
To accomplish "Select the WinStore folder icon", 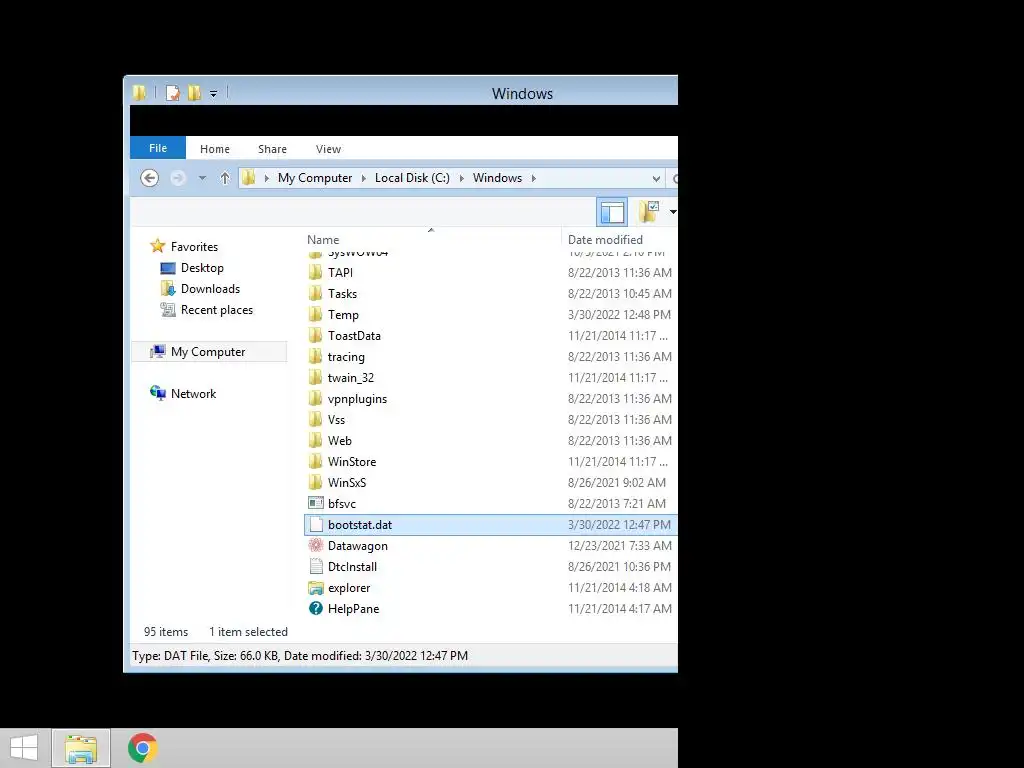I will click(315, 461).
